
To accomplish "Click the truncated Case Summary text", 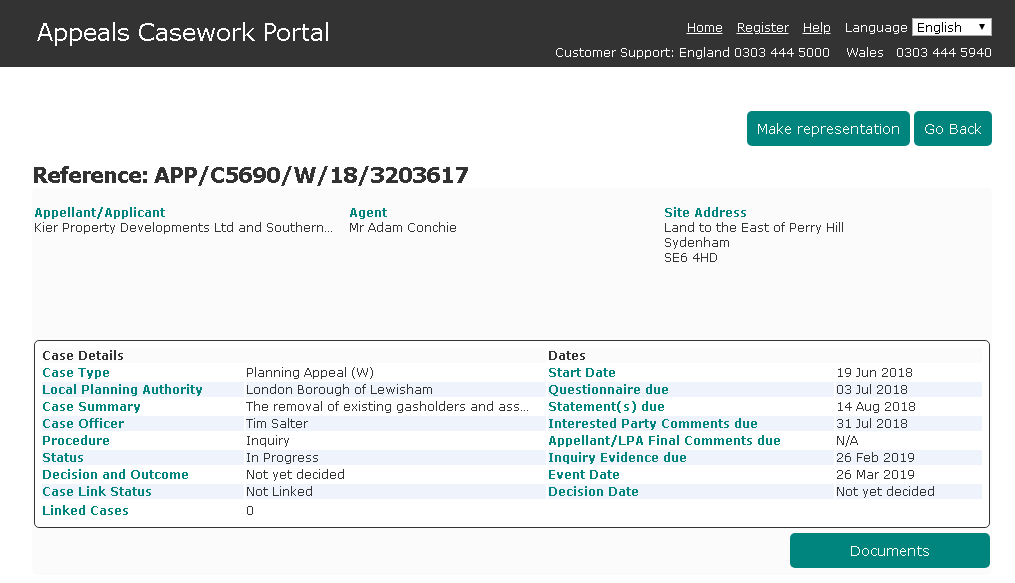I will click(387, 406).
